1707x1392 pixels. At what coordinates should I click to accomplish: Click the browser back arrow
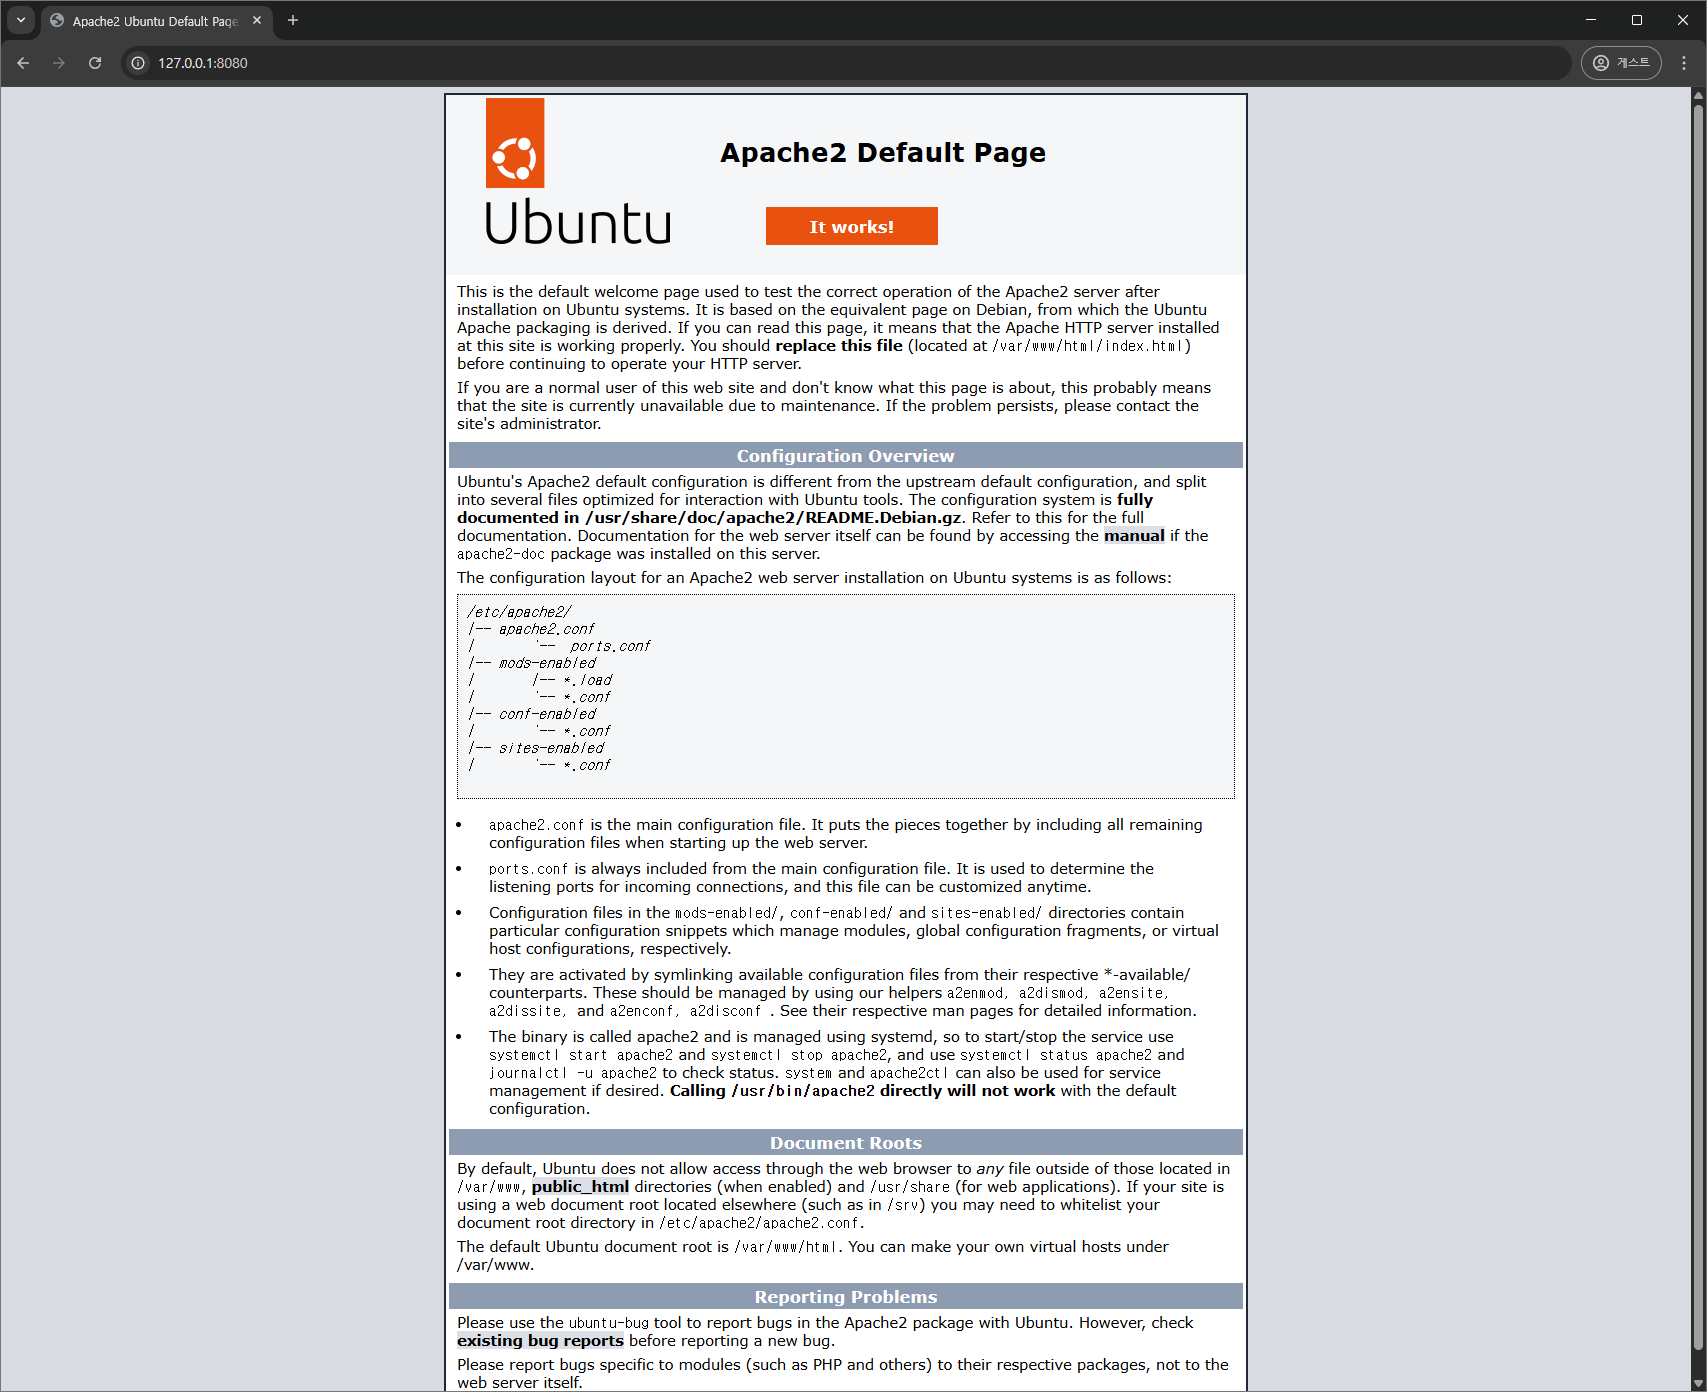click(23, 63)
